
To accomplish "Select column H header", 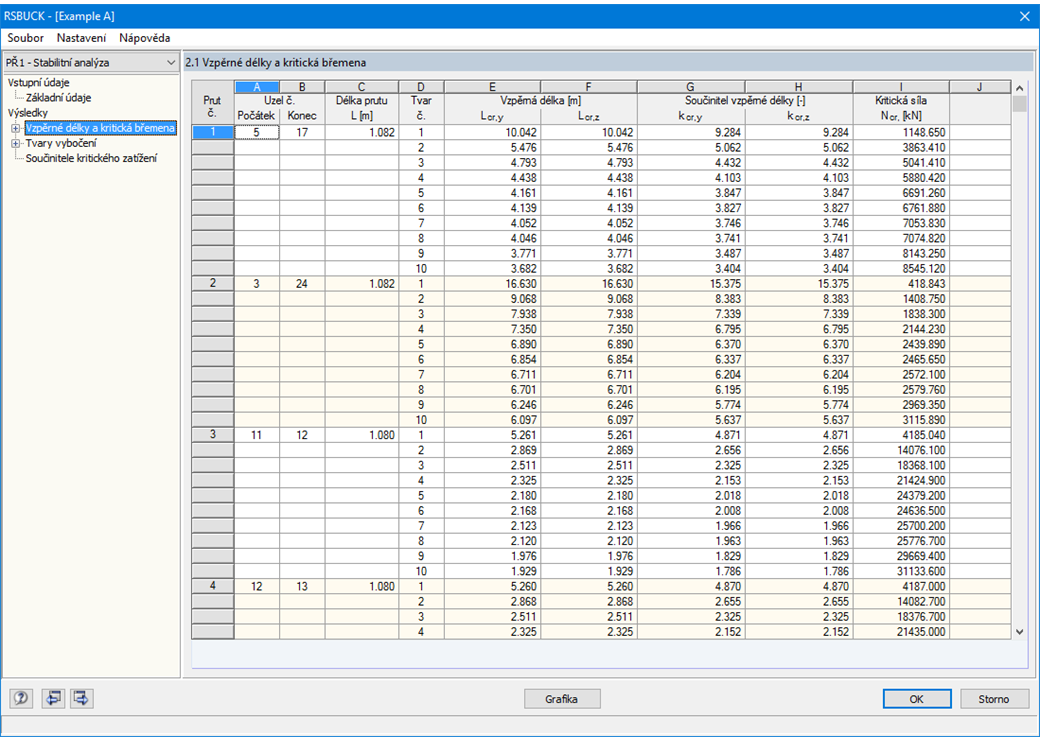I will pyautogui.click(x=799, y=87).
